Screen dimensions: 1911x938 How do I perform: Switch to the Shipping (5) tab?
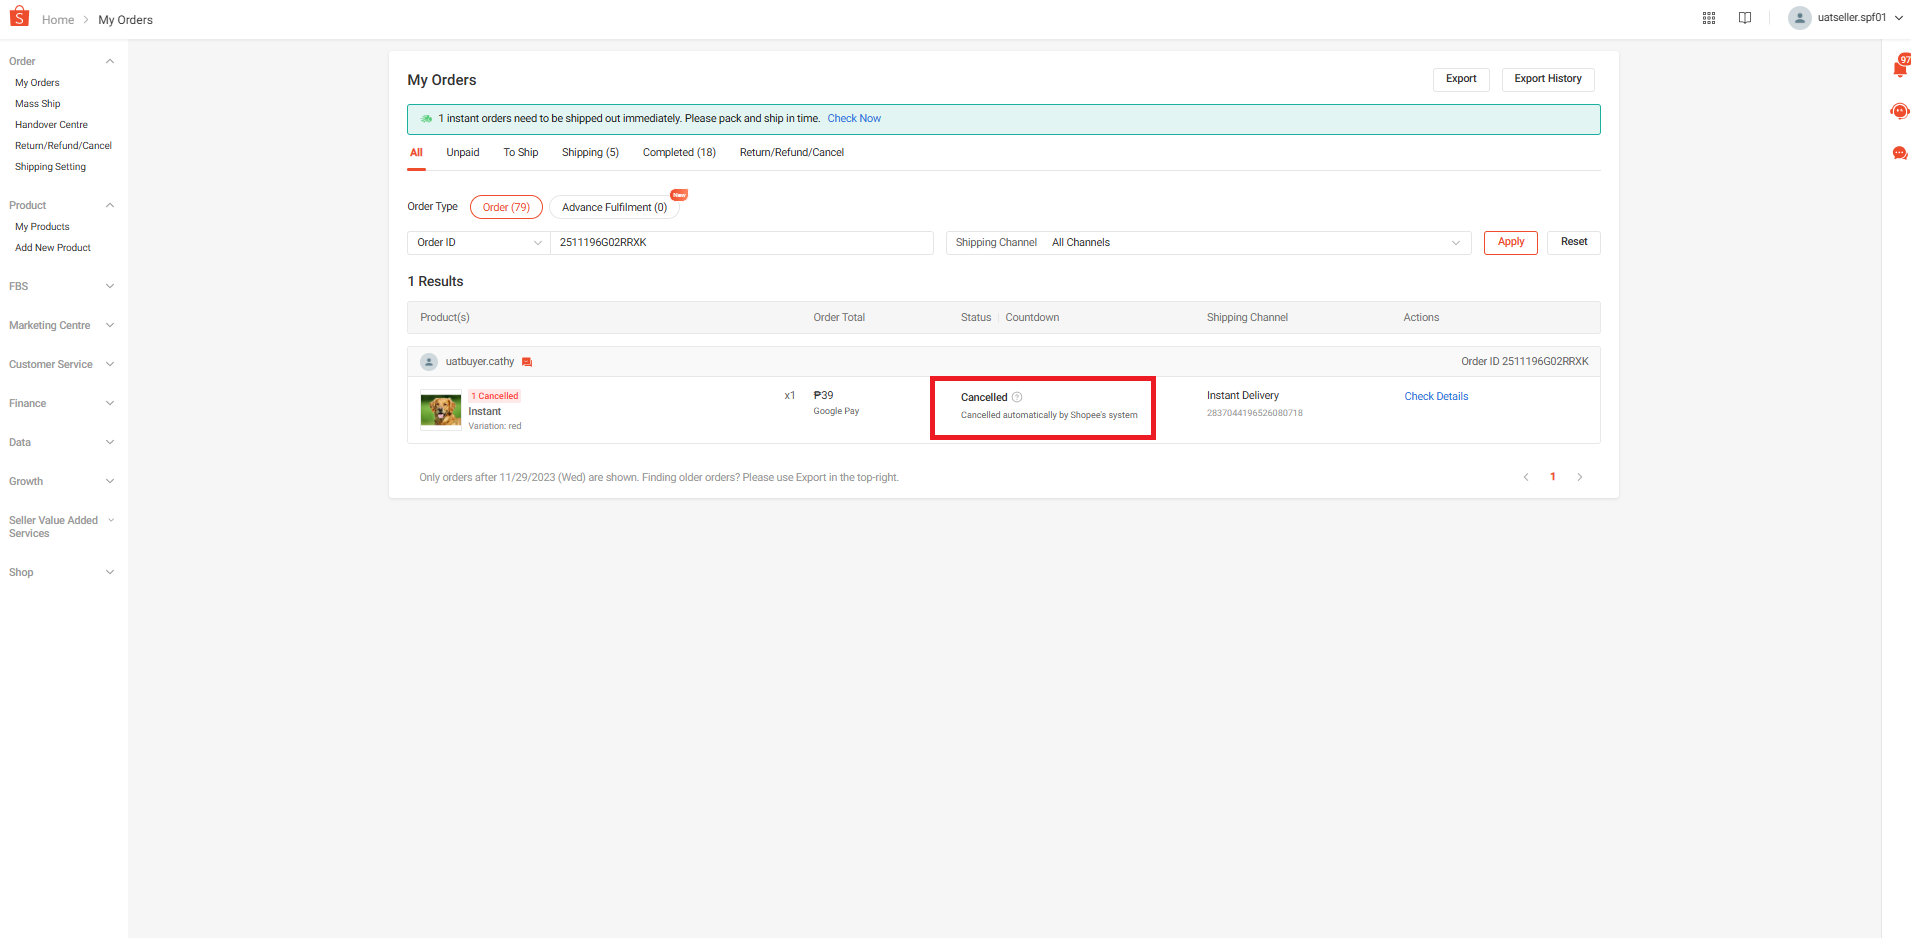point(590,153)
